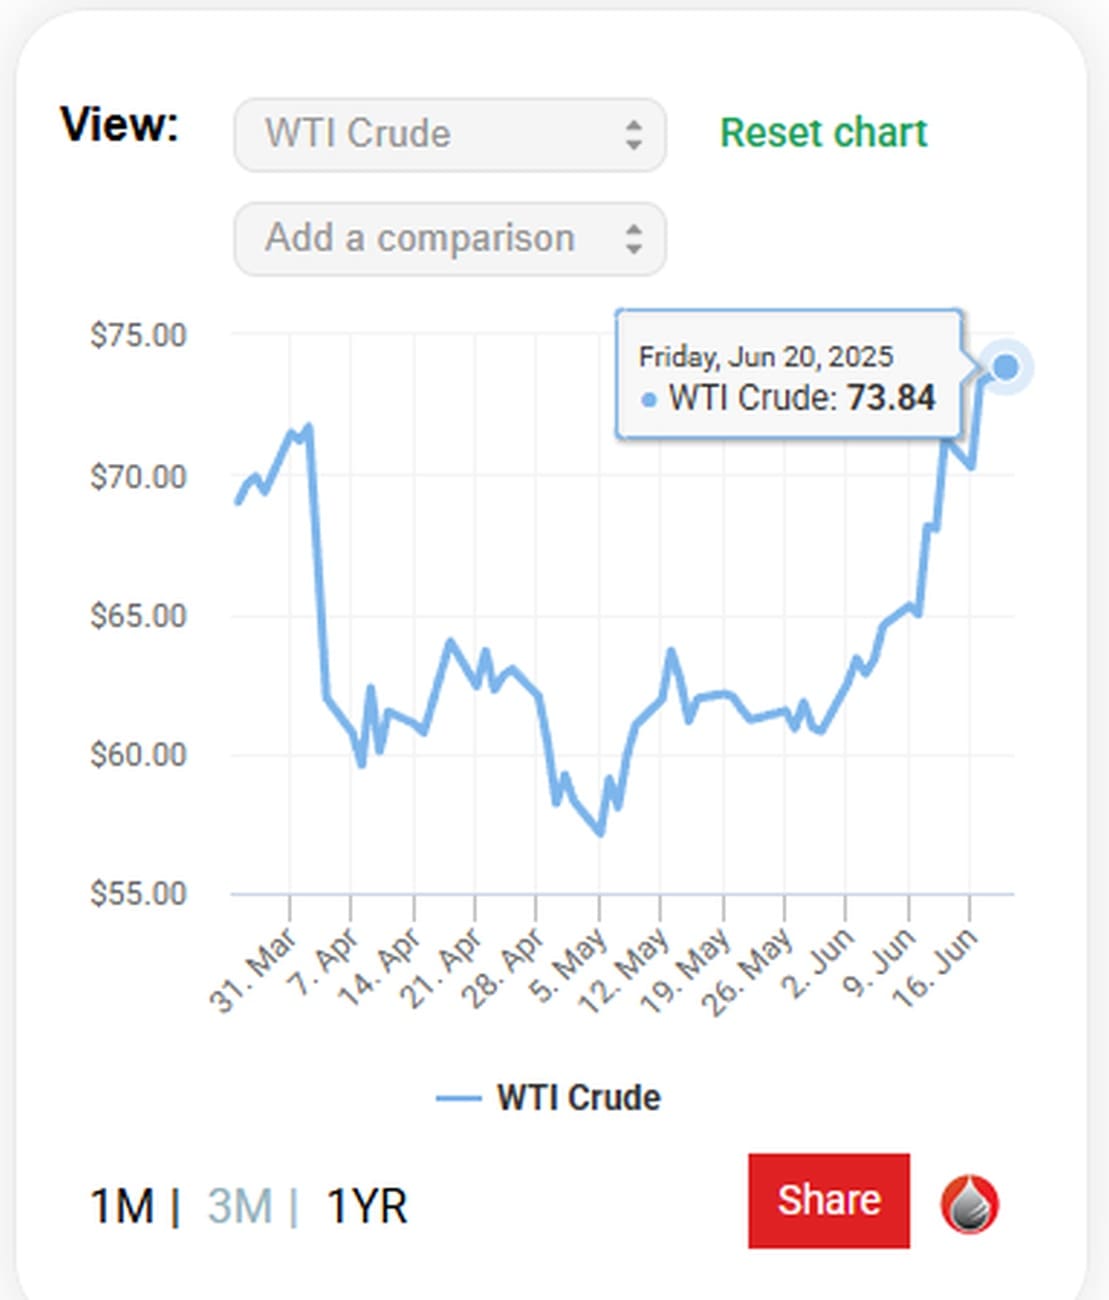Click the WTI Crude legend line swatch

[x=459, y=1098]
